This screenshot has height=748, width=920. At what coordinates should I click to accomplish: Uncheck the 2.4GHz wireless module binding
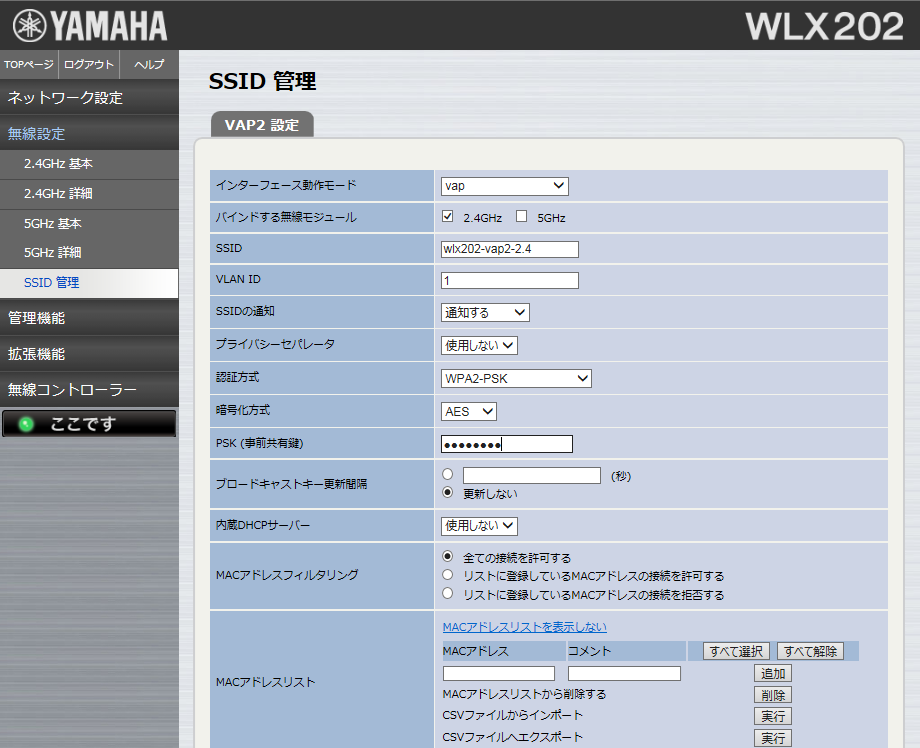447,216
